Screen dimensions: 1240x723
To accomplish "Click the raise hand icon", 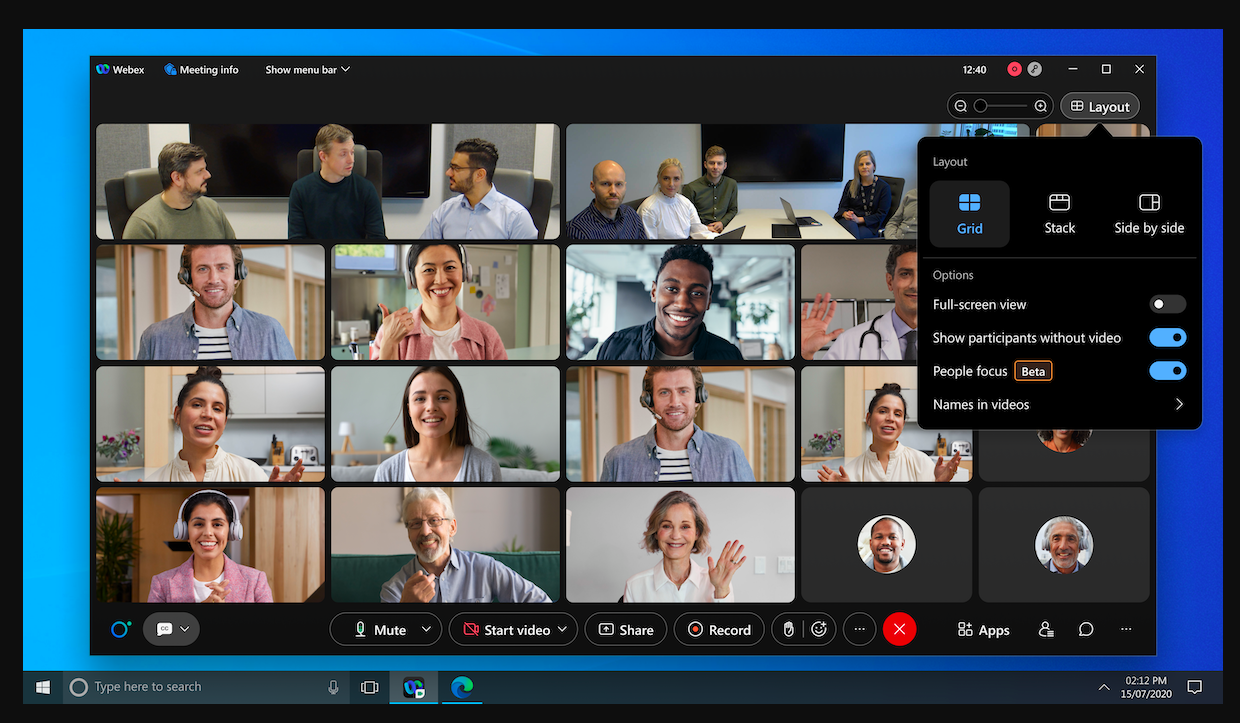I will tap(788, 630).
